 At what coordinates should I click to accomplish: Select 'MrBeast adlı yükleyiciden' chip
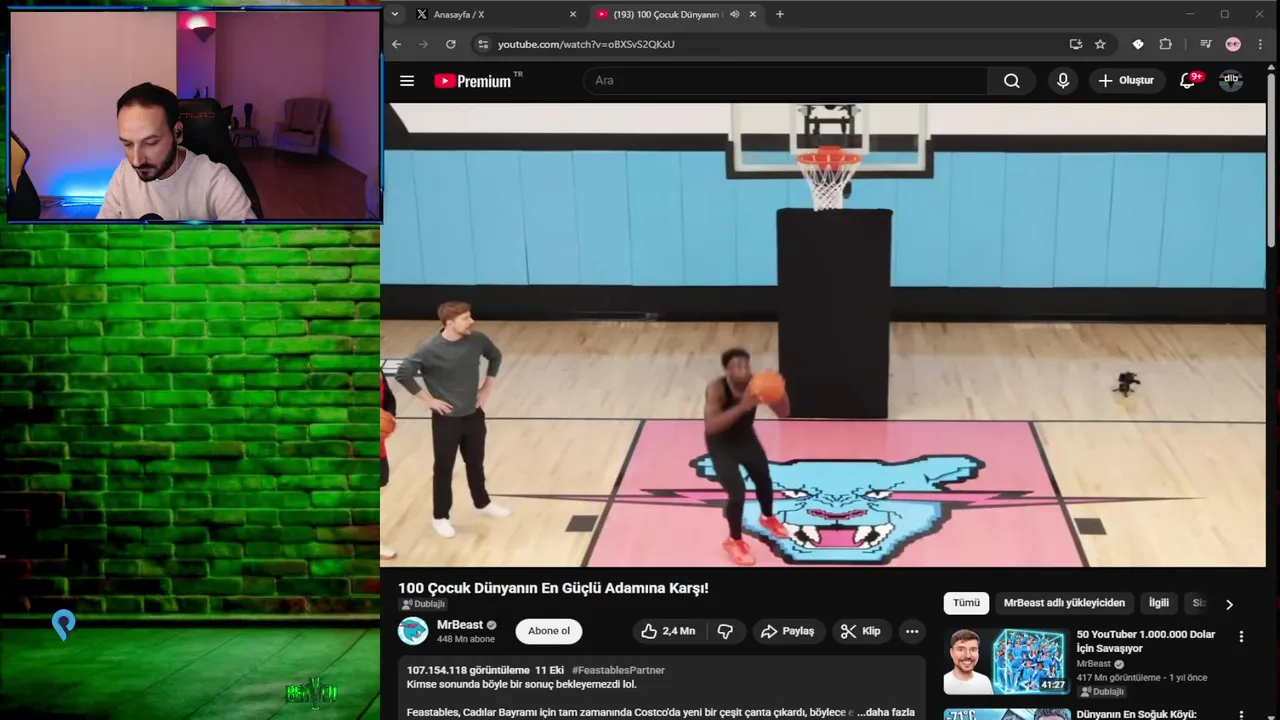(x=1064, y=603)
